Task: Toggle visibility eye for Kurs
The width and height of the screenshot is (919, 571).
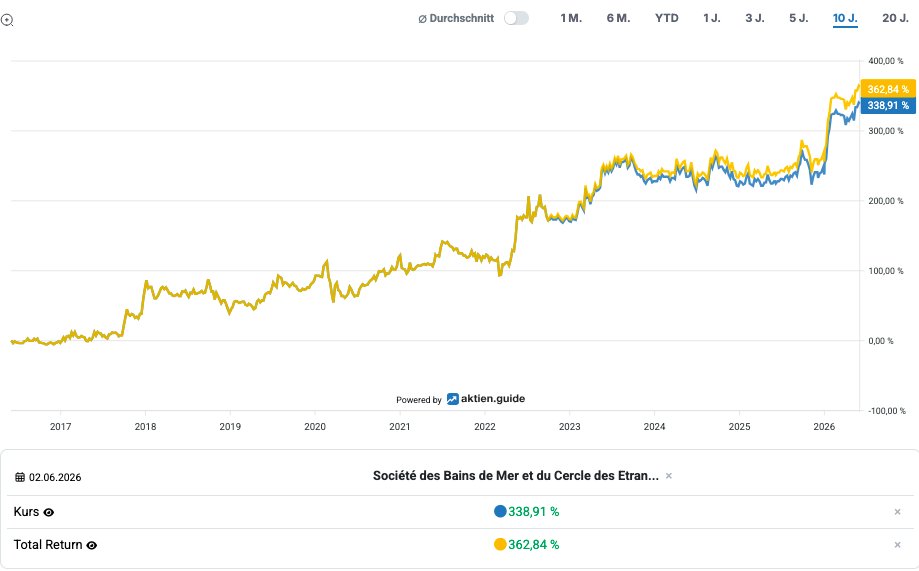Action: [49, 512]
